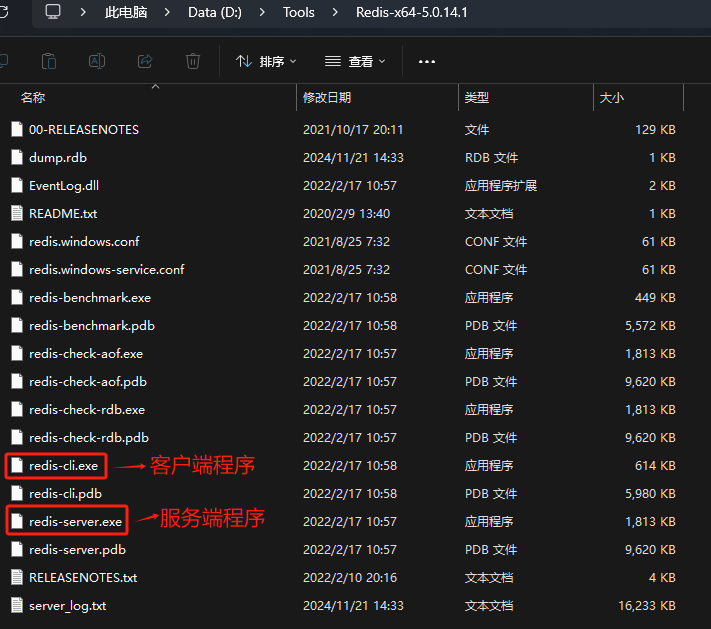This screenshot has height=629, width=711.
Task: Click the RDB 文件 type cell
Action: point(491,158)
